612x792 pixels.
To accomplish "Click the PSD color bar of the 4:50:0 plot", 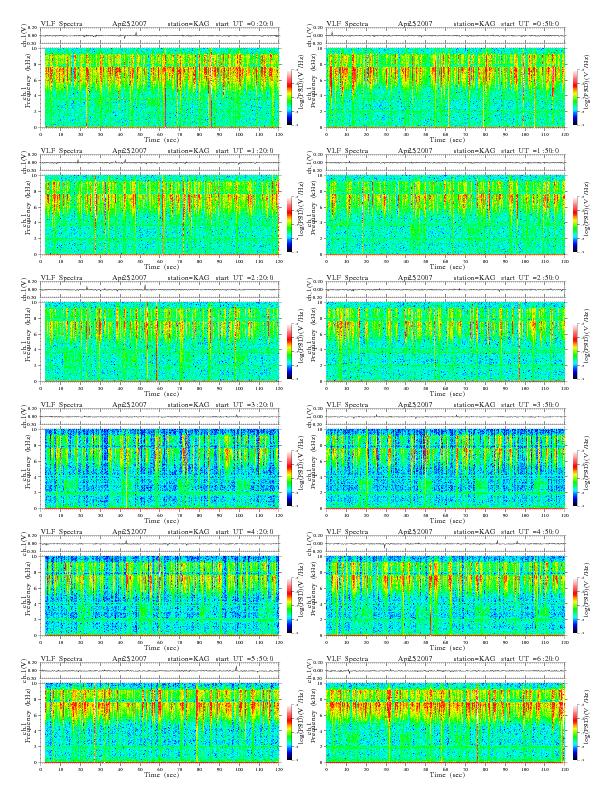I will pyautogui.click(x=576, y=605).
